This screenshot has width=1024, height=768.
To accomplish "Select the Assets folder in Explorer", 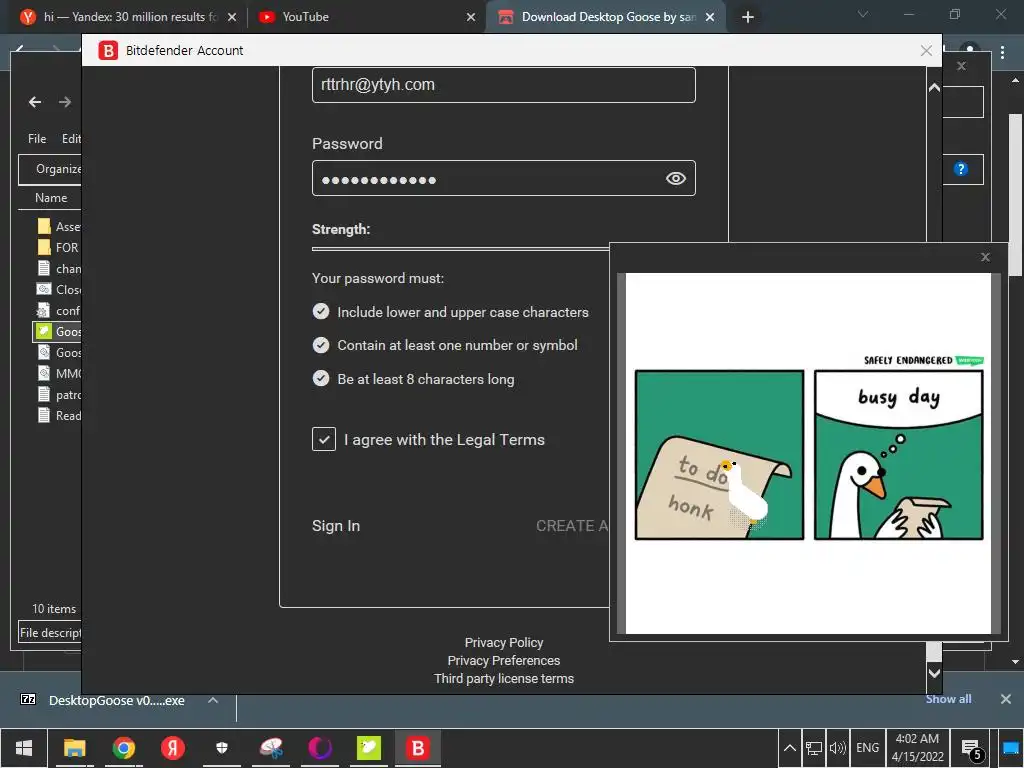I will tap(59, 227).
